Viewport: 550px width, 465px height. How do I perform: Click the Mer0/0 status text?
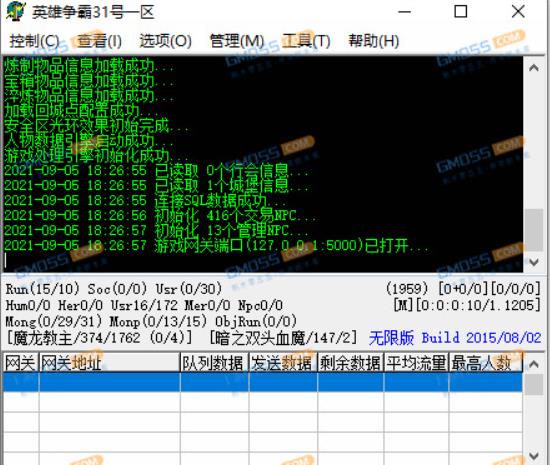pos(207,305)
